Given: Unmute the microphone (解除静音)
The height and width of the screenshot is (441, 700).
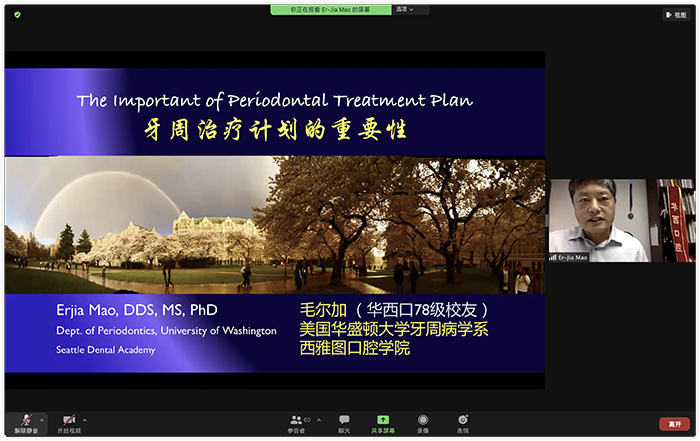Looking at the screenshot, I should [26, 423].
